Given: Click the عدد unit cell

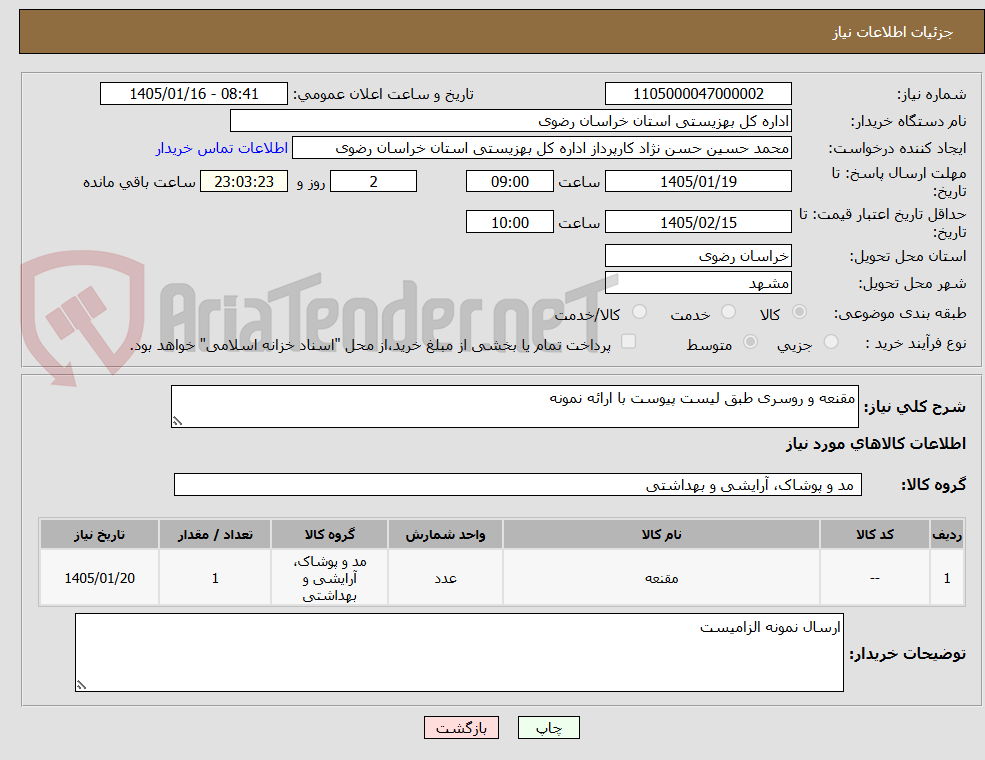Looking at the screenshot, I should coord(445,578).
